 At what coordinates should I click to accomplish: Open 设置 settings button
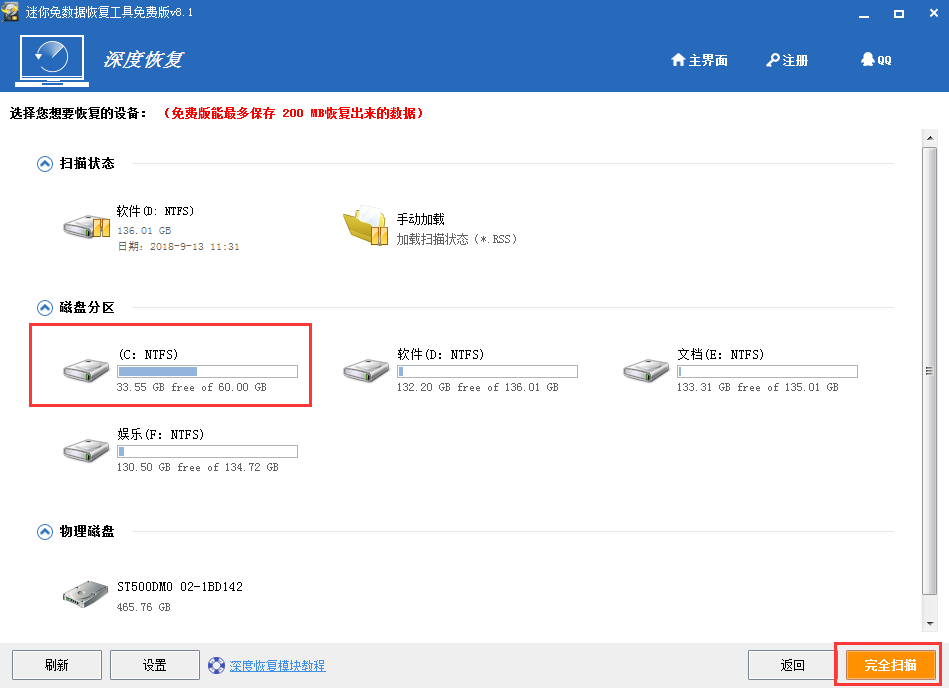pyautogui.click(x=155, y=665)
